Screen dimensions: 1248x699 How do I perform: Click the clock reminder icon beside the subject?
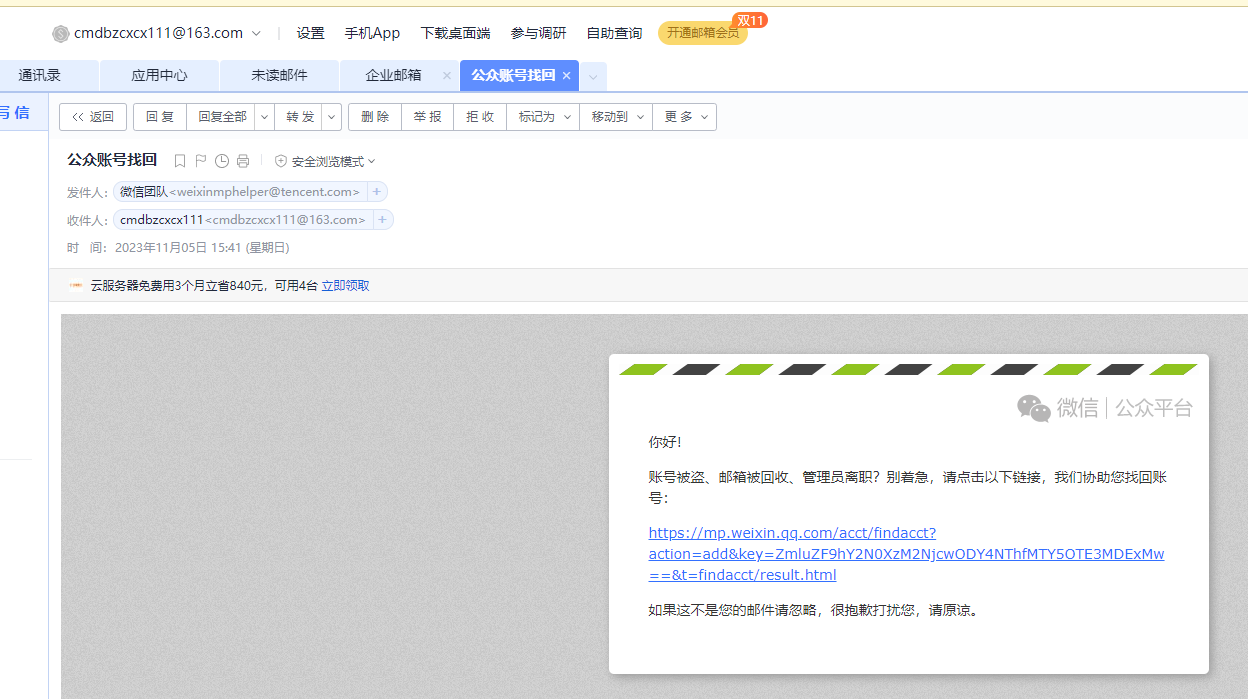tap(222, 161)
